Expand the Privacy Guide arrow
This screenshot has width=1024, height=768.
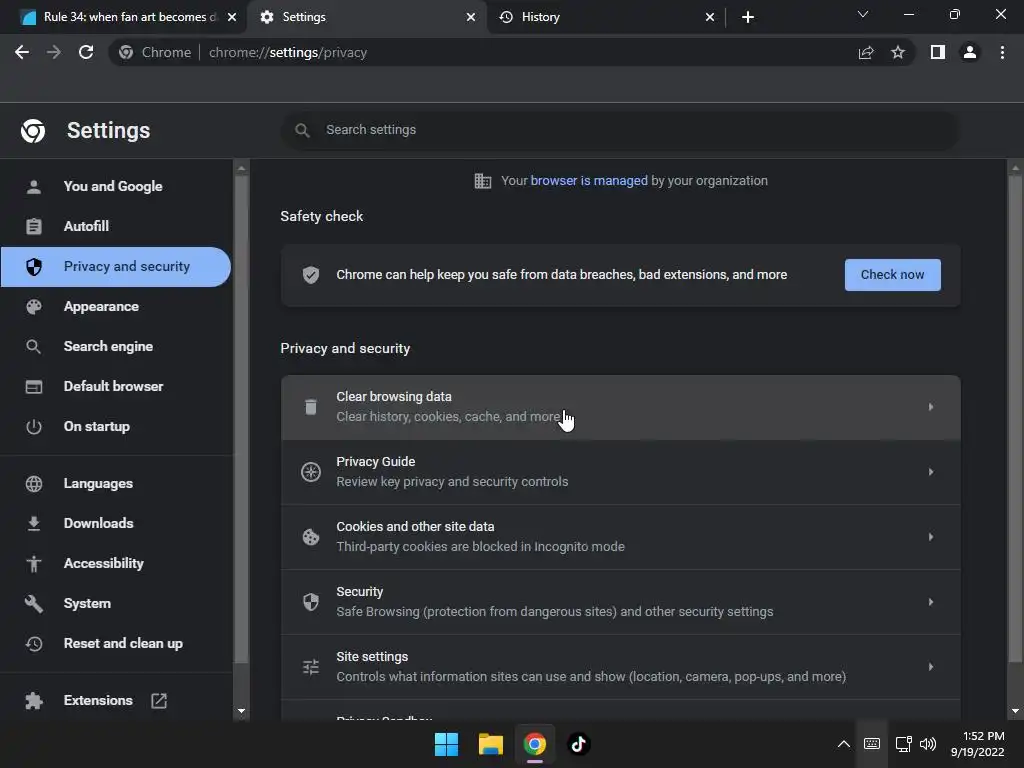point(931,472)
